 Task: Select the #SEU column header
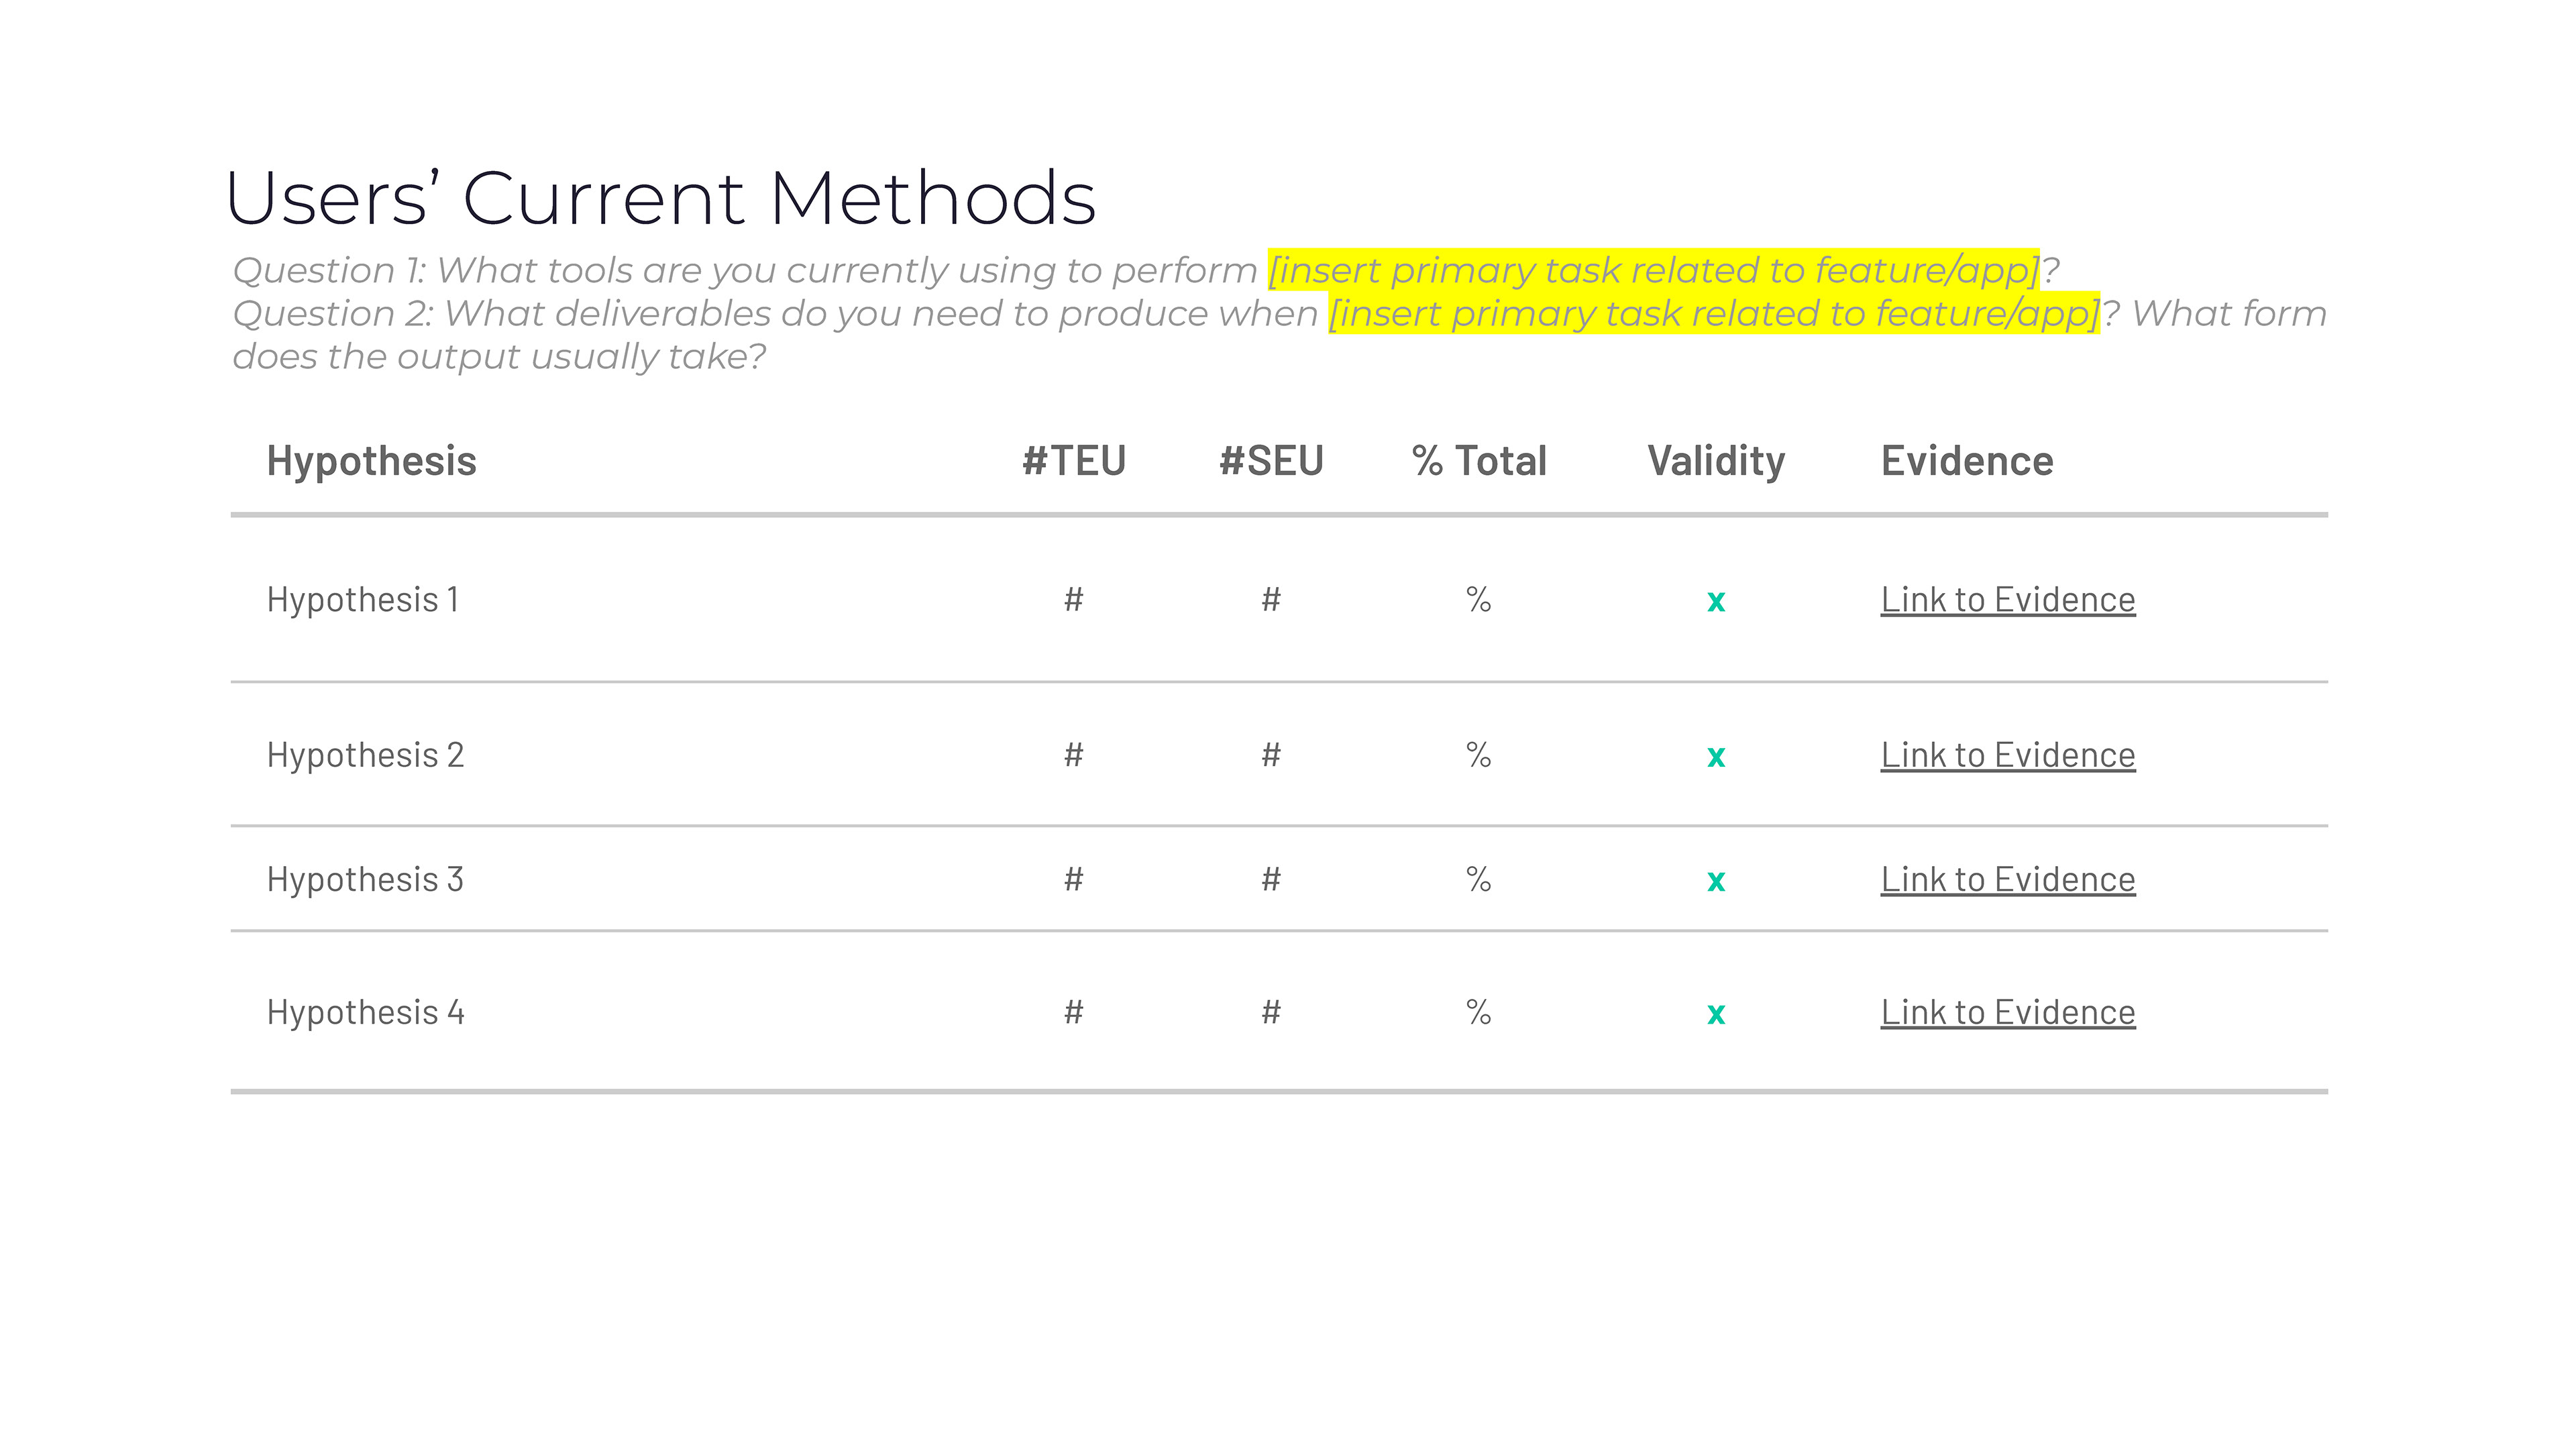tap(1270, 461)
